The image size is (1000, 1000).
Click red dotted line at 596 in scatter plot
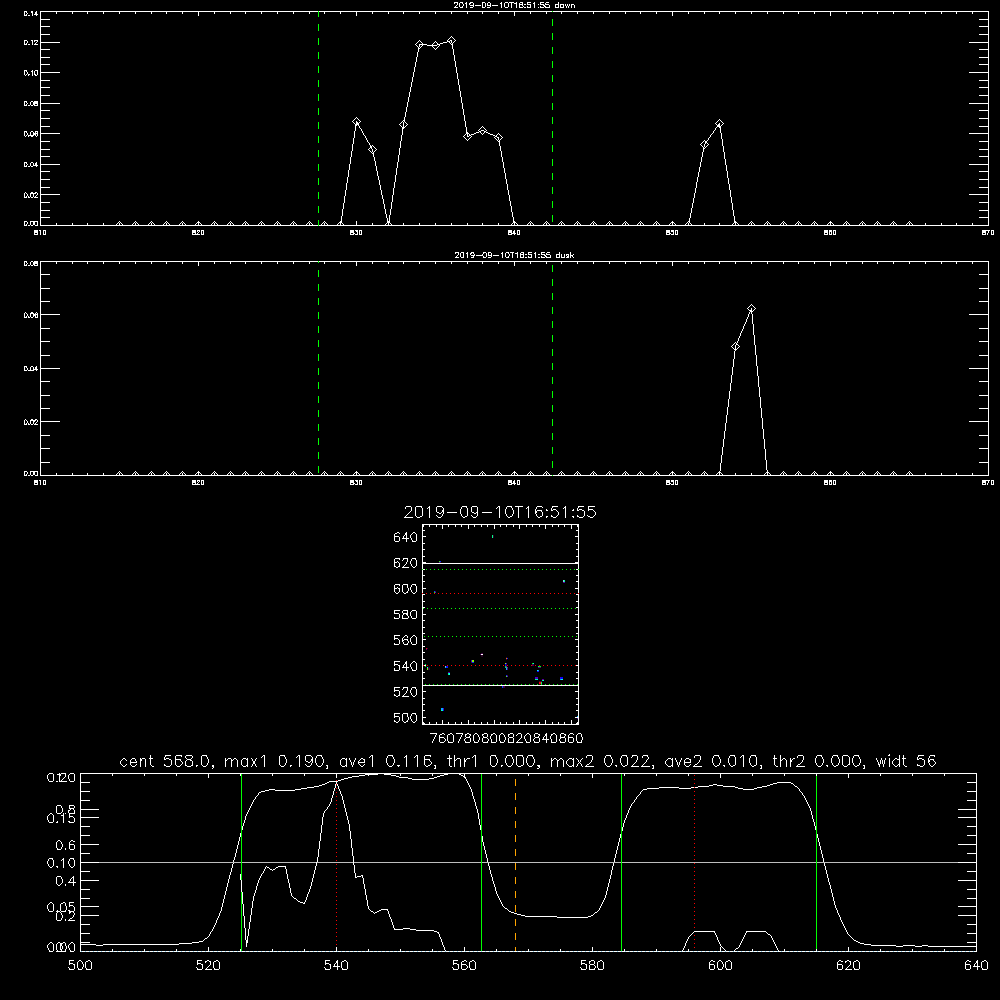coord(501,594)
